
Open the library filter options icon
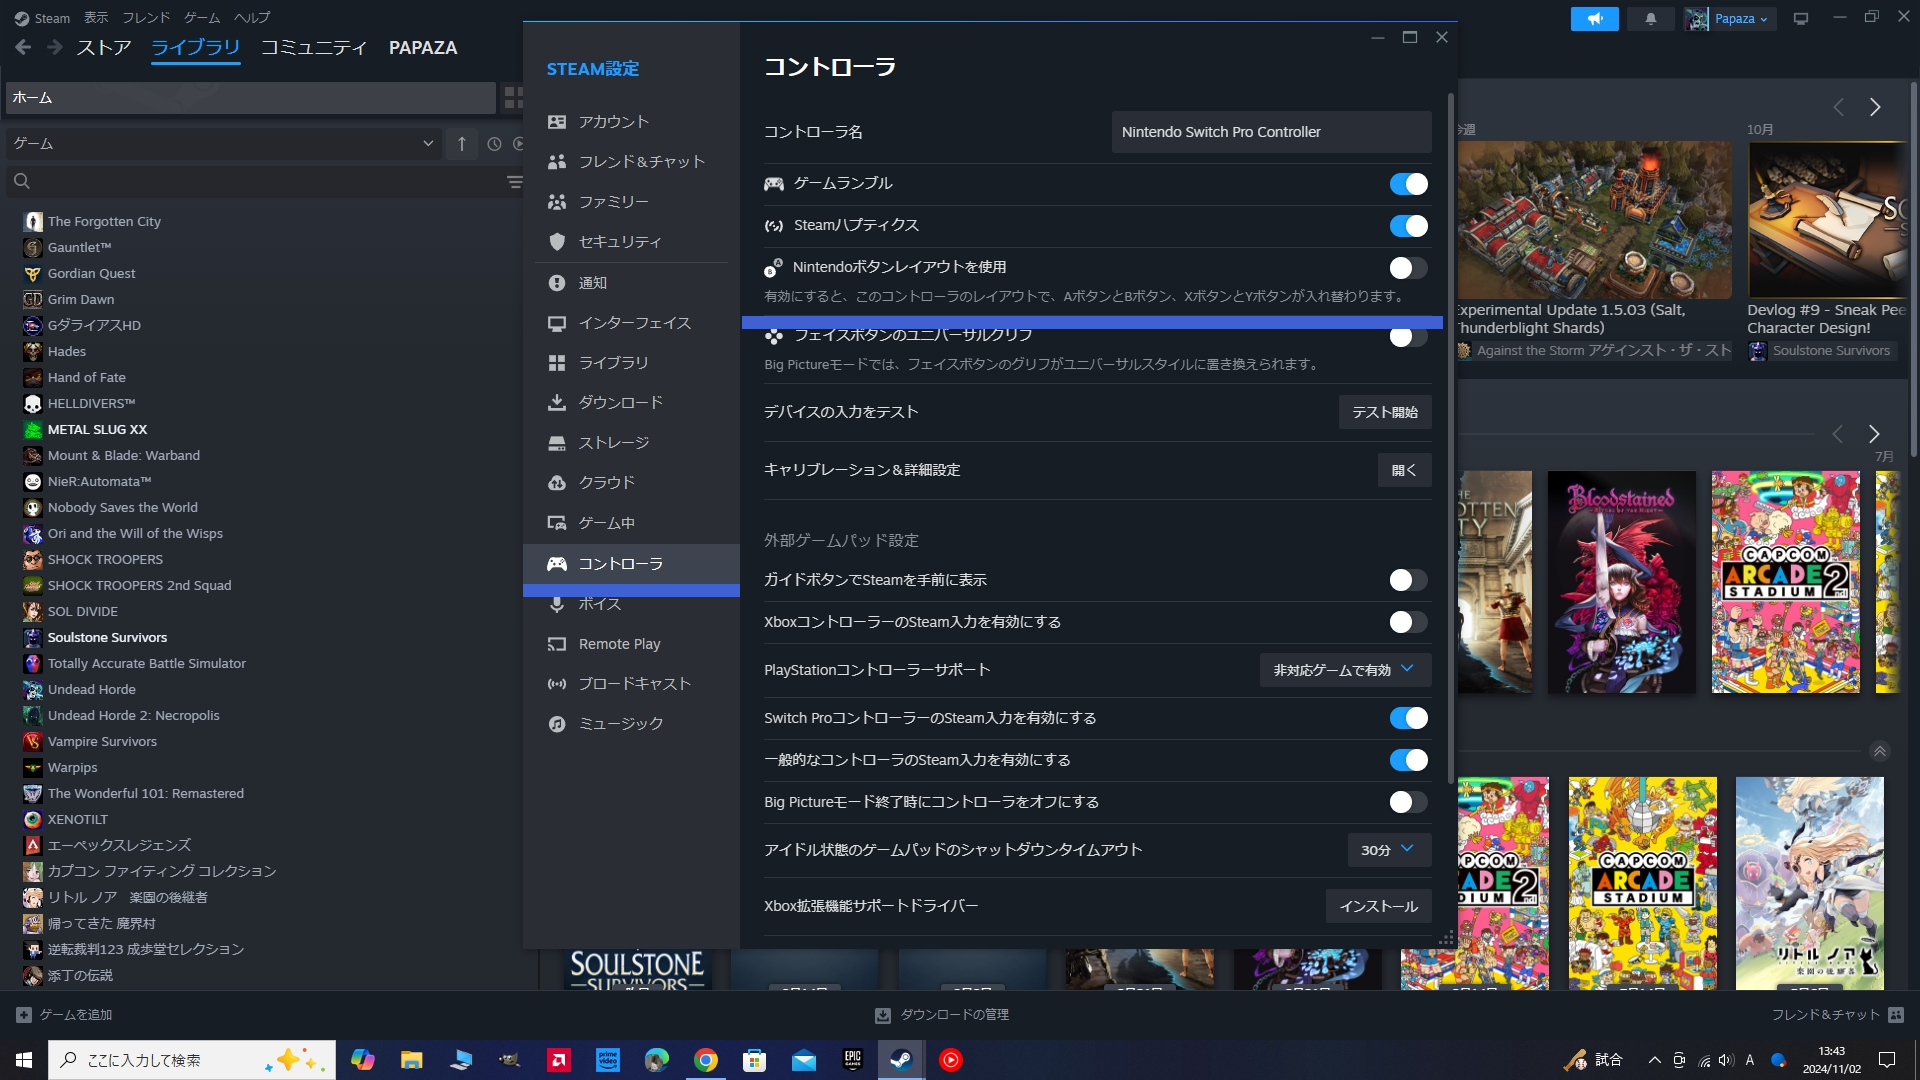click(x=514, y=182)
